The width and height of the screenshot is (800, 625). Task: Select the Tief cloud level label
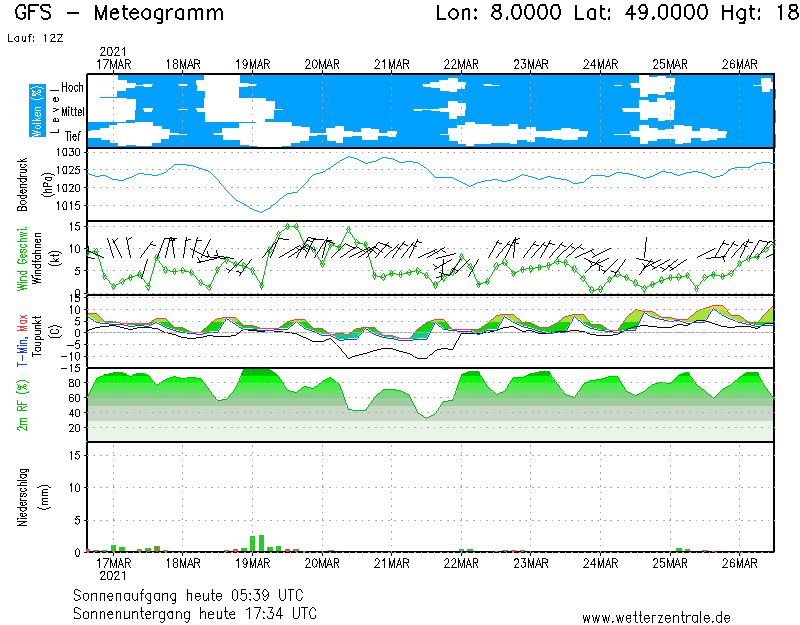[72, 134]
